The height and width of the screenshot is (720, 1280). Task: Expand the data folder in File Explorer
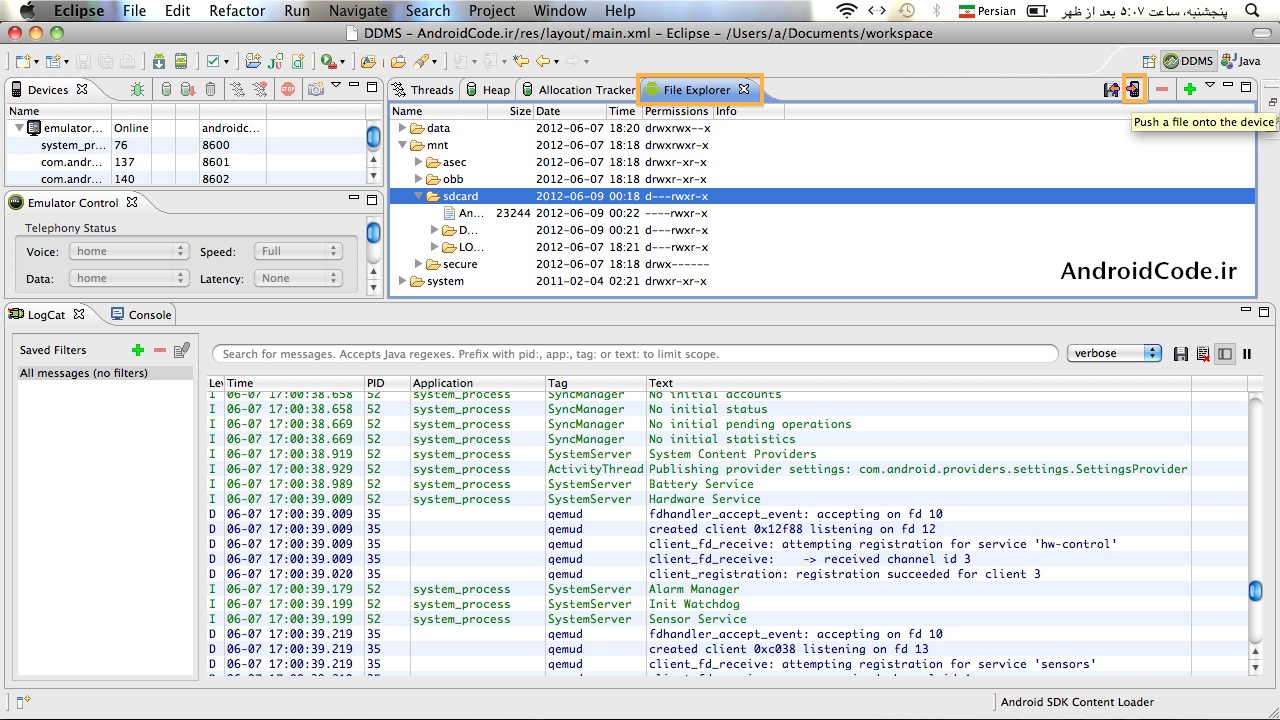[x=403, y=128]
